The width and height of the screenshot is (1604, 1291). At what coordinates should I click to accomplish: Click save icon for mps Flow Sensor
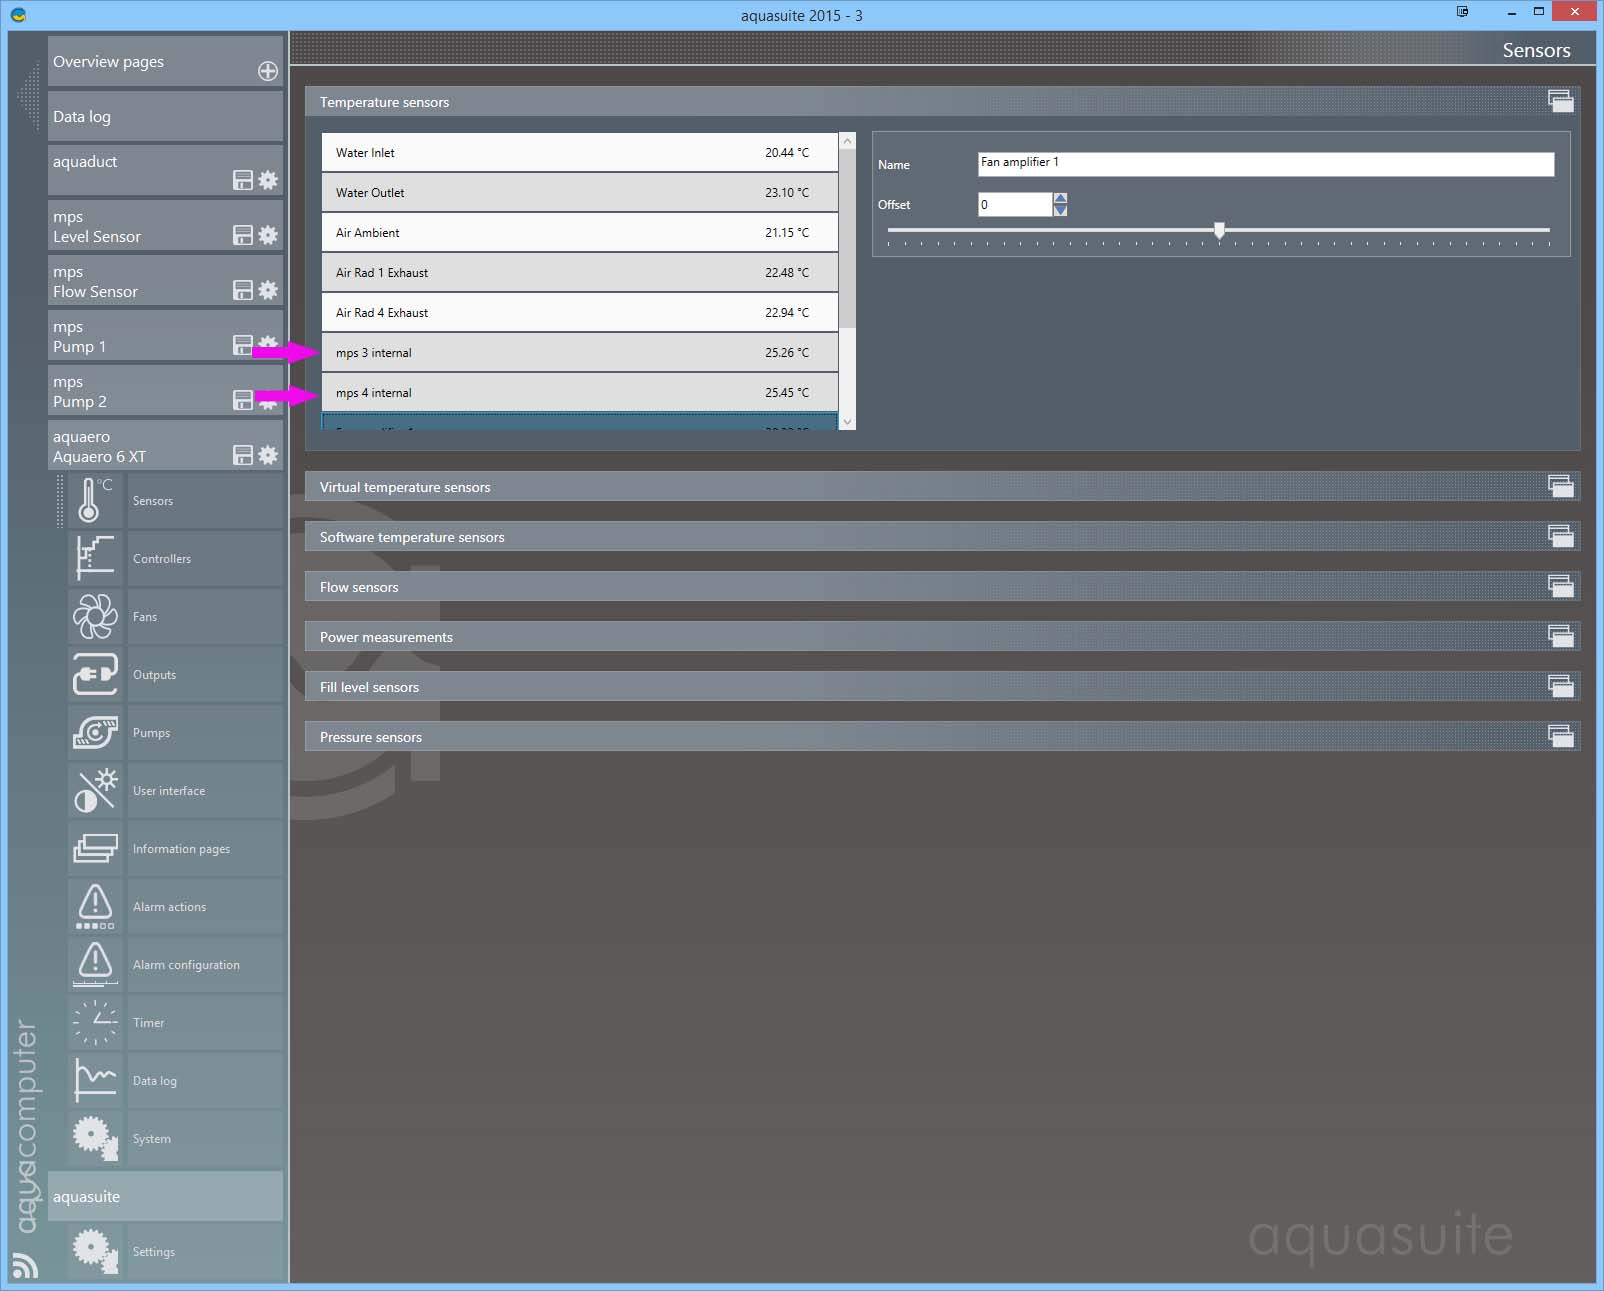pyautogui.click(x=243, y=290)
